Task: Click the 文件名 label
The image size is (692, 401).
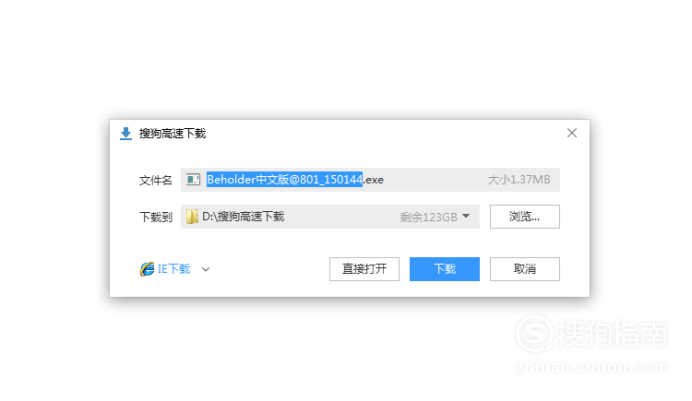Action: (x=155, y=180)
